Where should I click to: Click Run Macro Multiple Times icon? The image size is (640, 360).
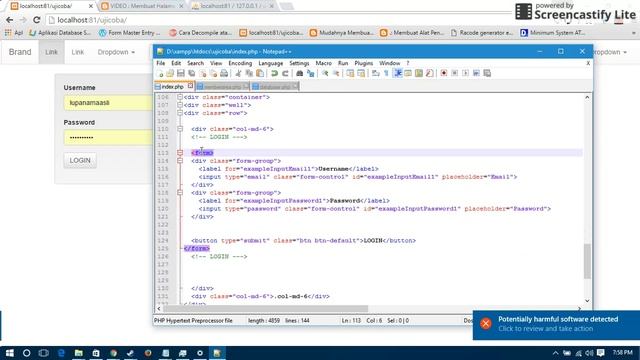point(476,73)
